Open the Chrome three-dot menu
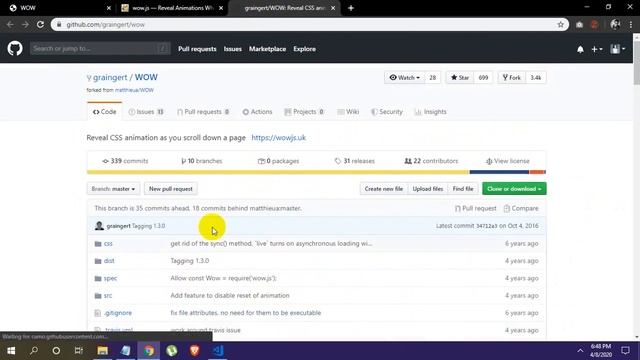The height and width of the screenshot is (360, 640). tap(631, 24)
